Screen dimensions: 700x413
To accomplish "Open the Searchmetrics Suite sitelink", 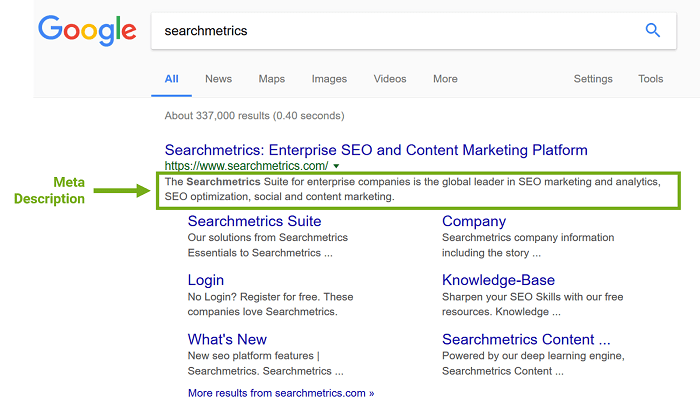I will pos(254,221).
